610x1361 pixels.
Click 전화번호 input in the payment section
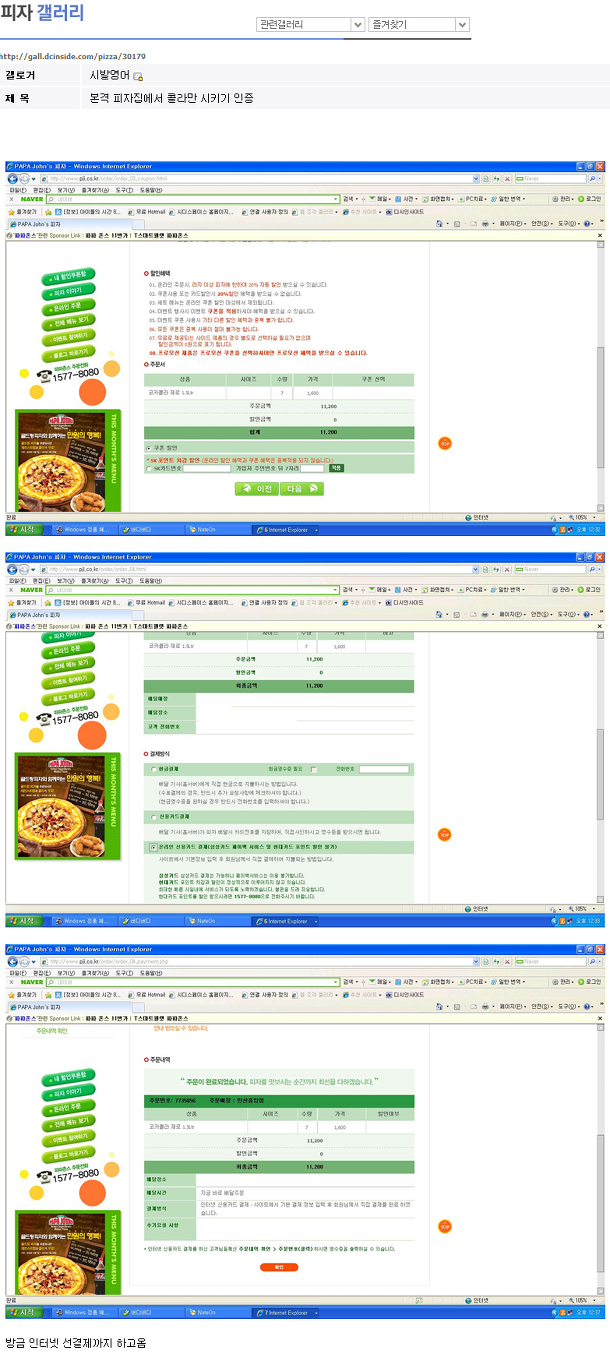tap(384, 769)
